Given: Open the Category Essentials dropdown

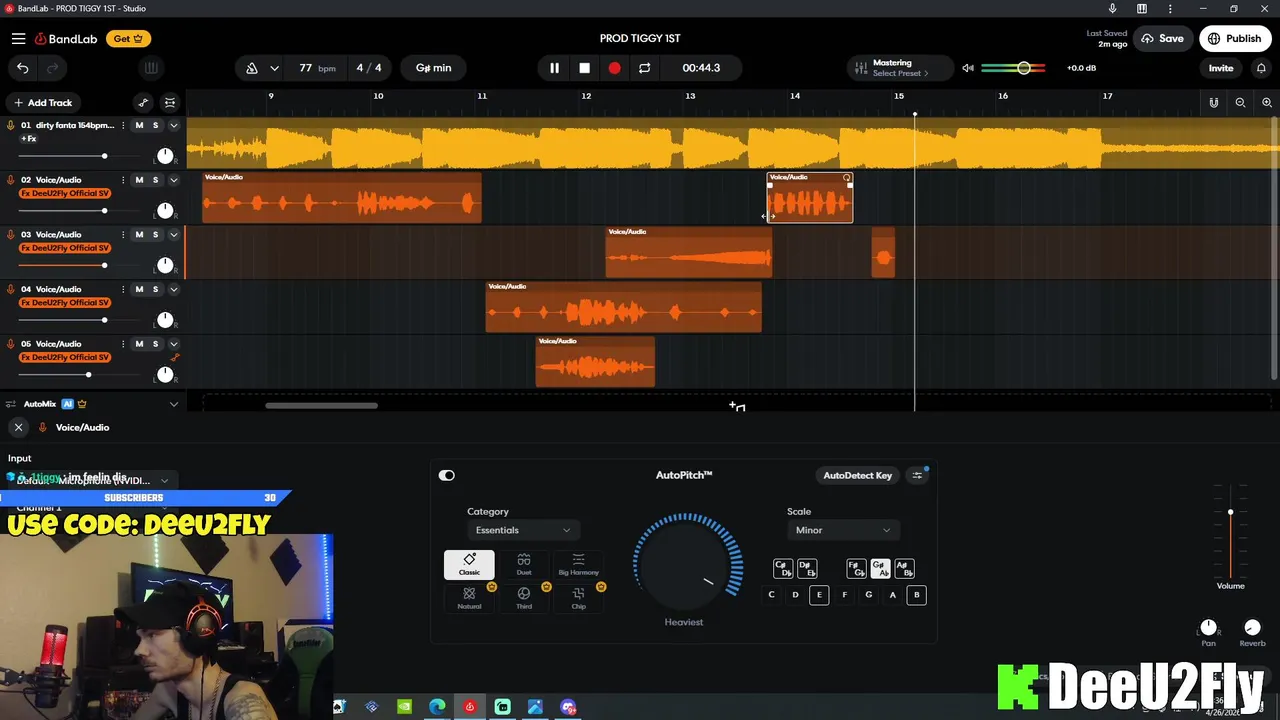Looking at the screenshot, I should [x=523, y=530].
